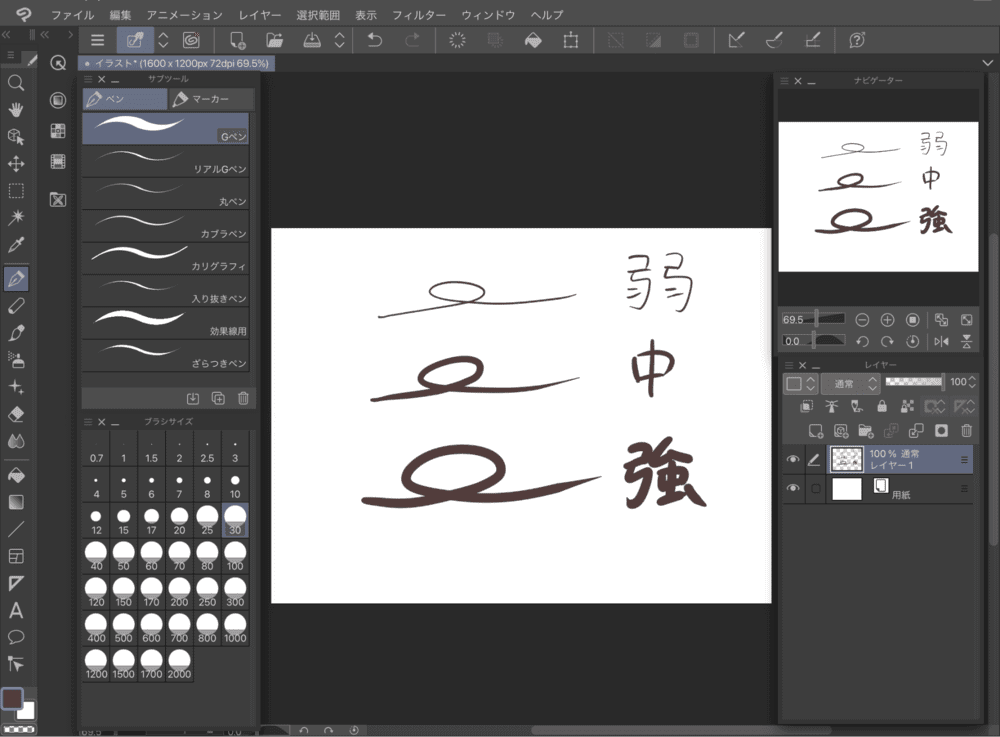
Task: Click the layer opacity 100 stepper arrows
Action: point(972,382)
